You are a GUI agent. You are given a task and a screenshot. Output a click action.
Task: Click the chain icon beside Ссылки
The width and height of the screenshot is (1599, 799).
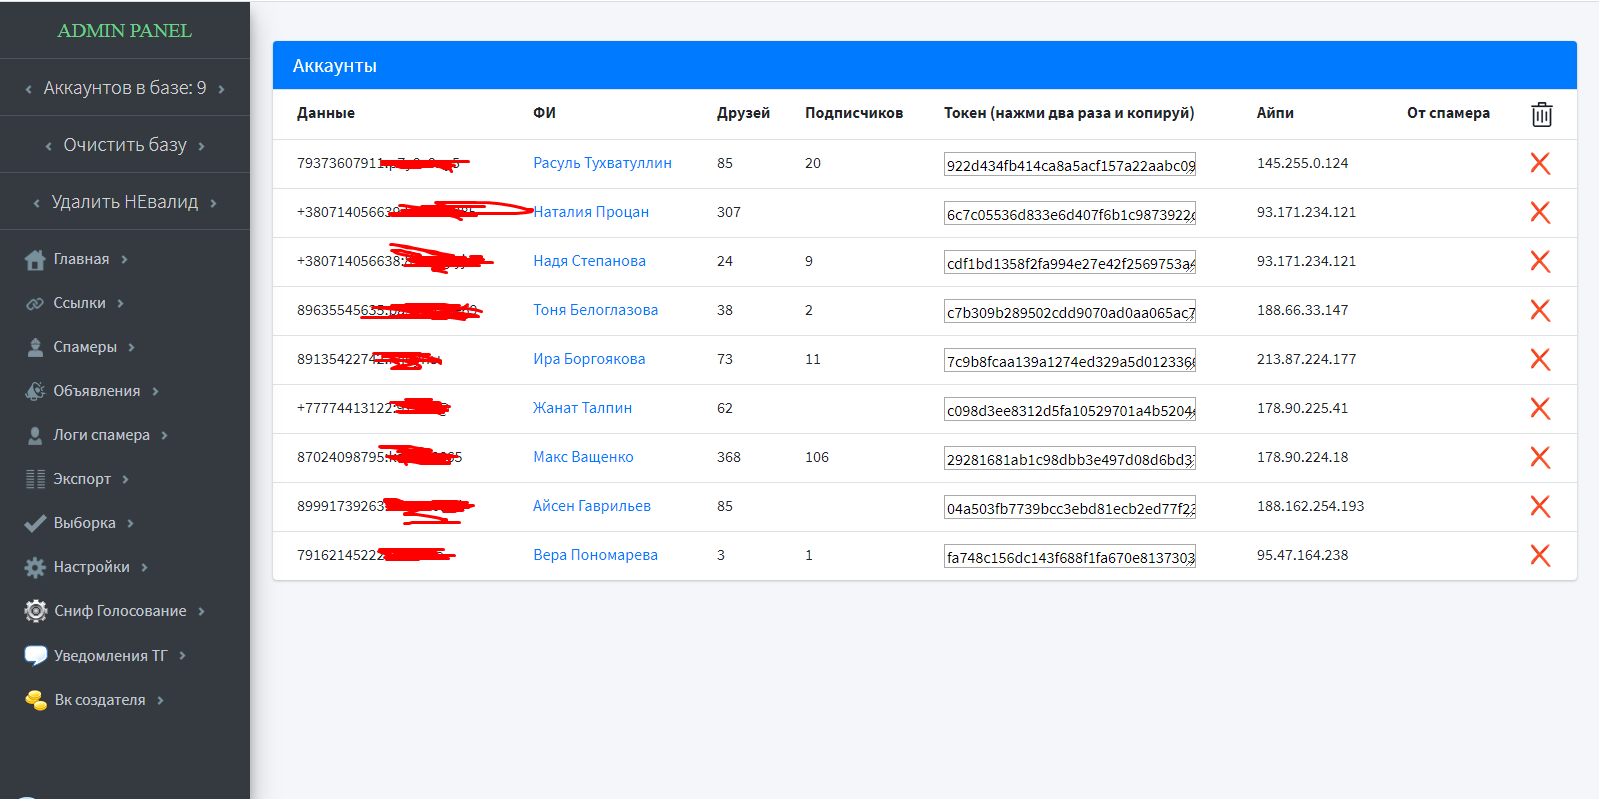[x=35, y=304]
